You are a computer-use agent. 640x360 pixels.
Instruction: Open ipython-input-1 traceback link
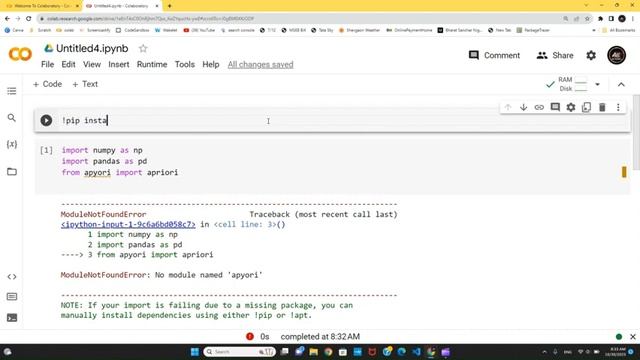pos(128,224)
